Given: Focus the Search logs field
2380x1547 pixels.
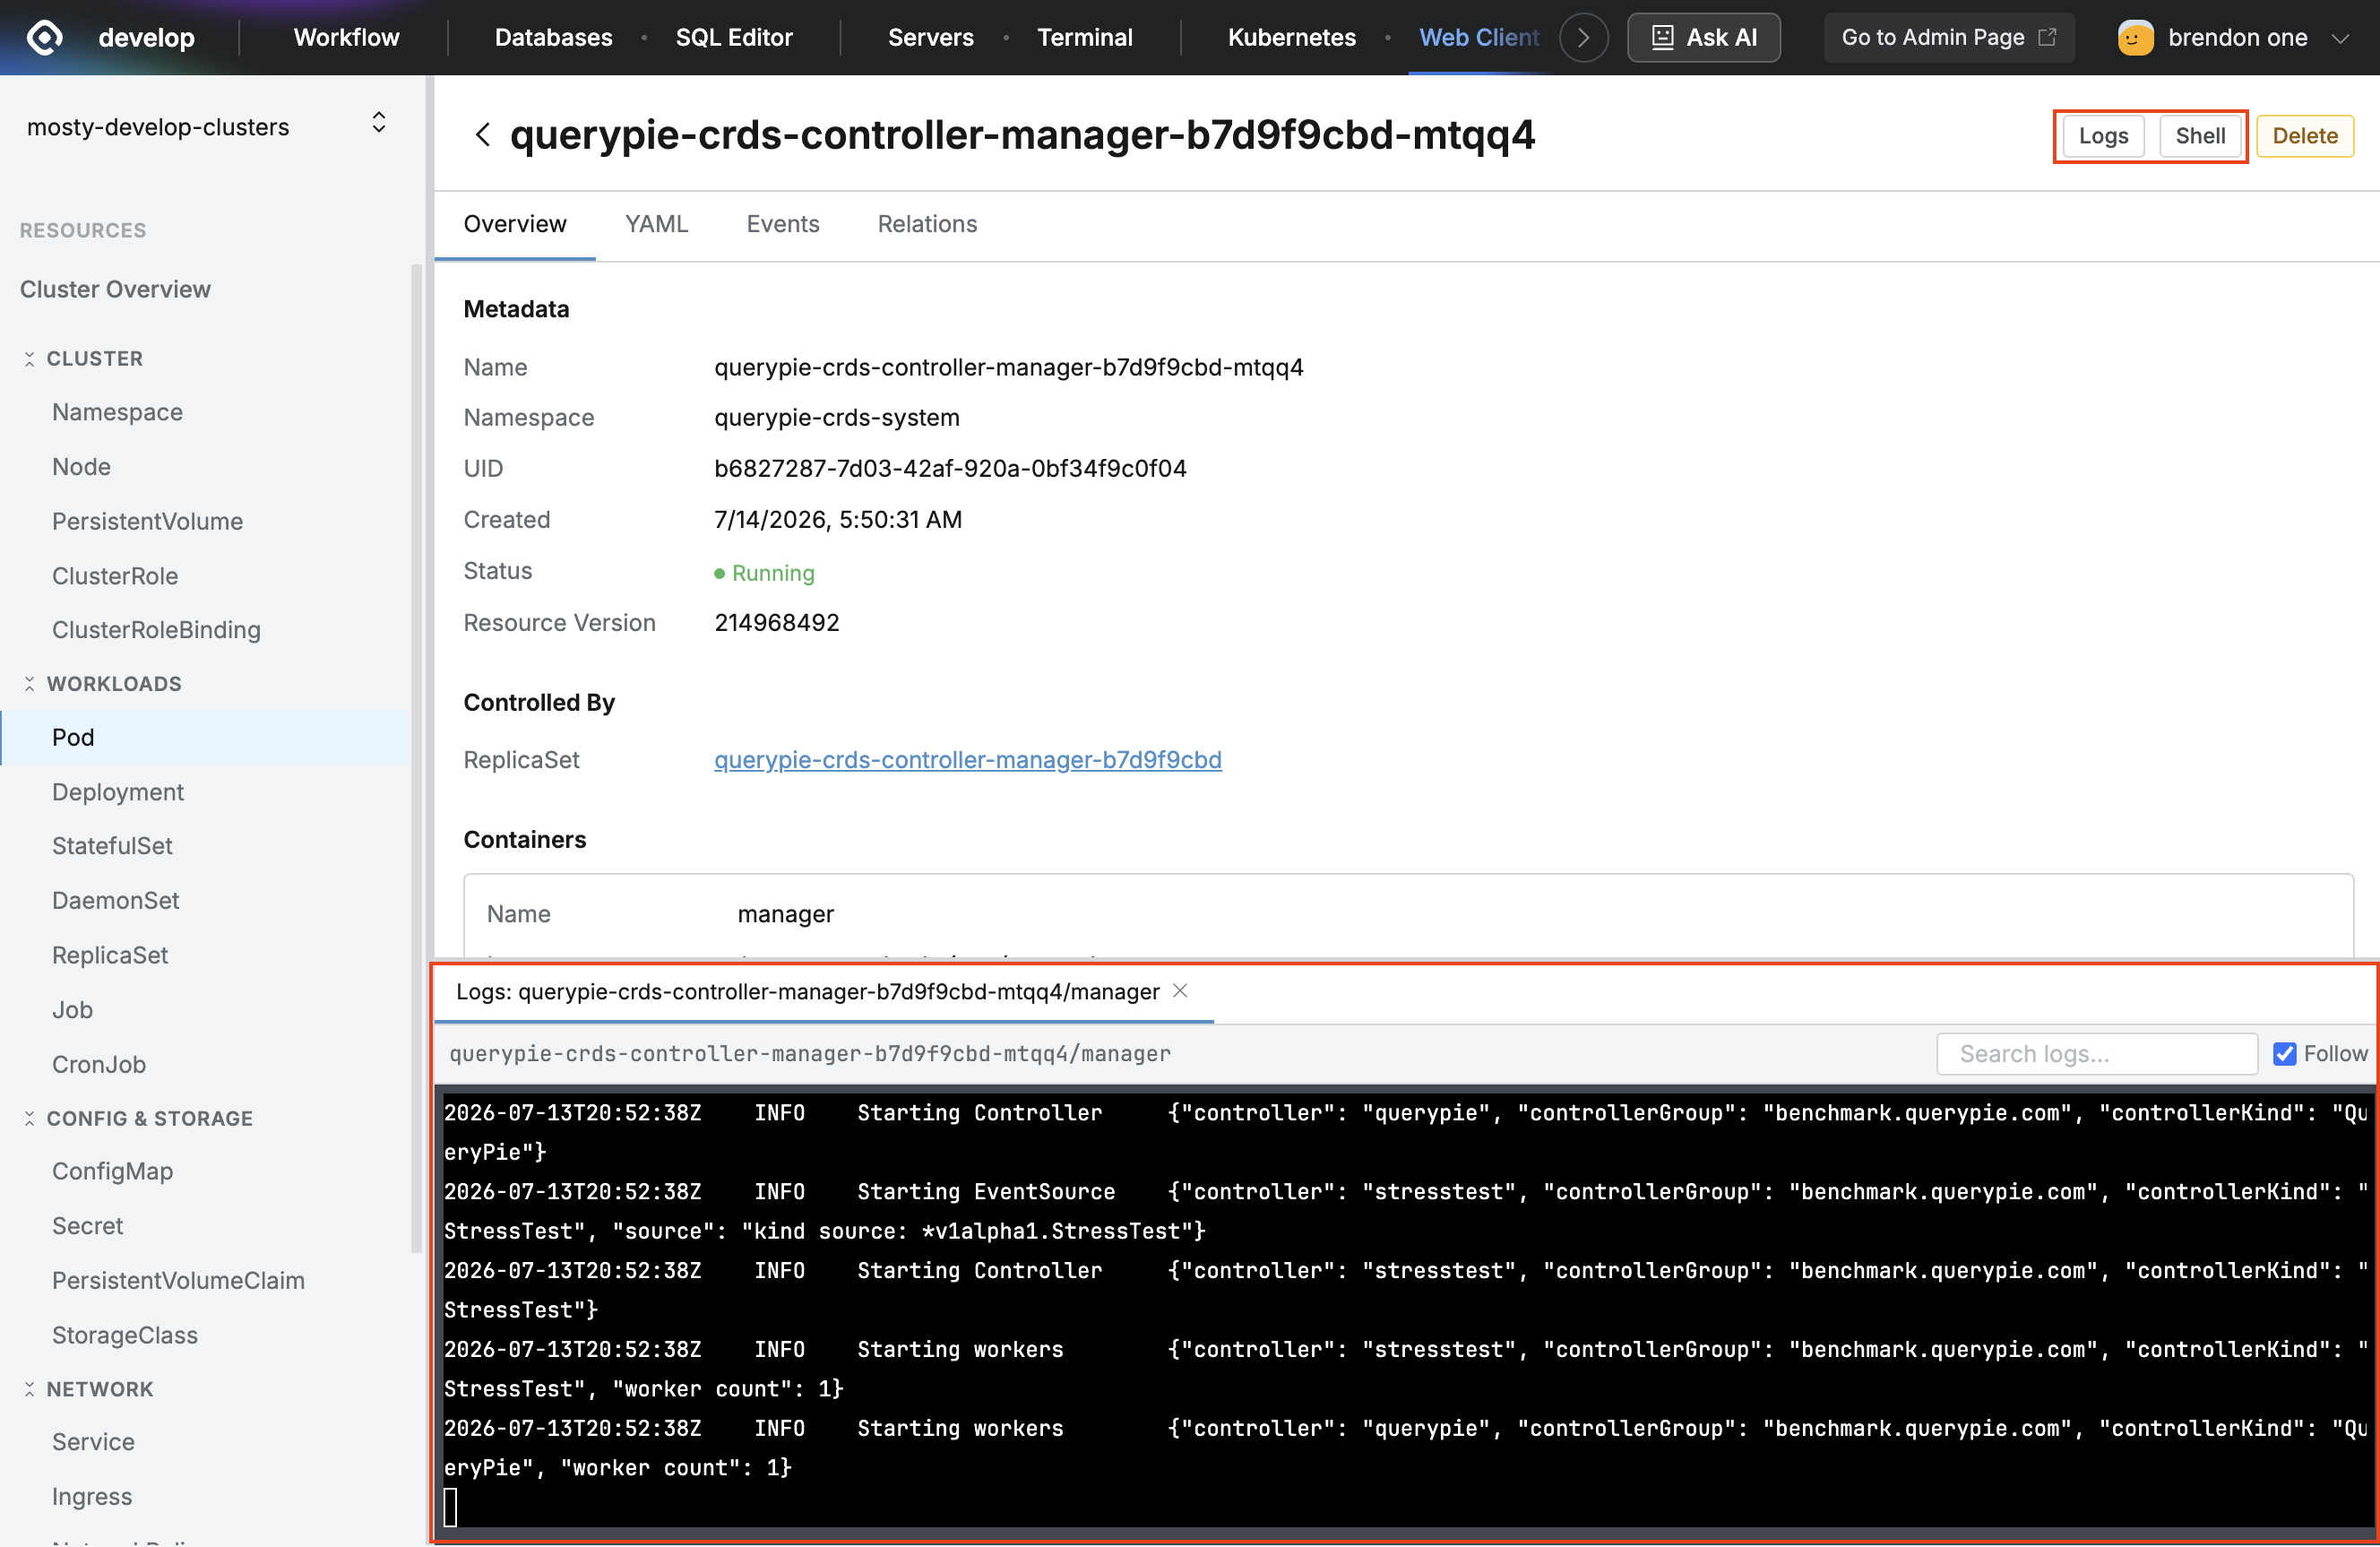Looking at the screenshot, I should pyautogui.click(x=2096, y=1053).
